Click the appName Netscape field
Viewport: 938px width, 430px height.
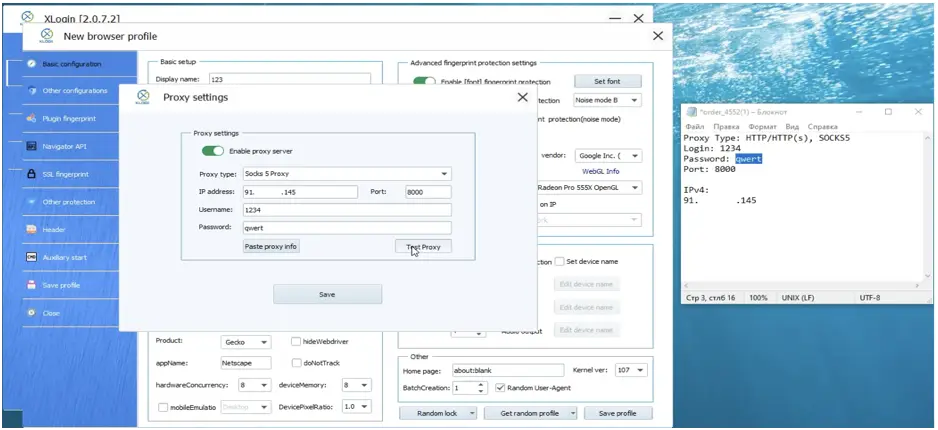[x=245, y=363]
